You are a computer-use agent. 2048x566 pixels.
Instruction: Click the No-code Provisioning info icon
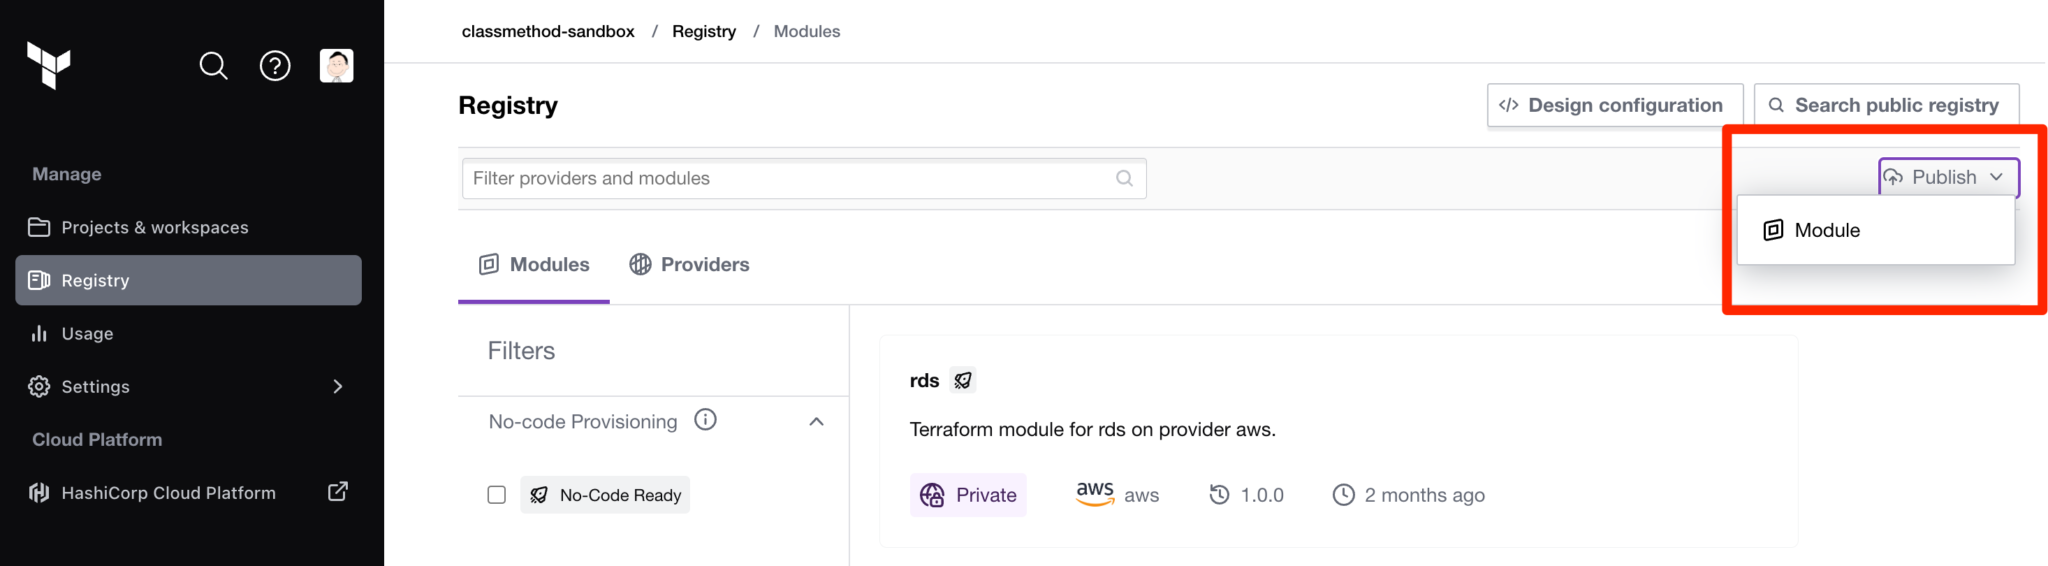point(705,420)
